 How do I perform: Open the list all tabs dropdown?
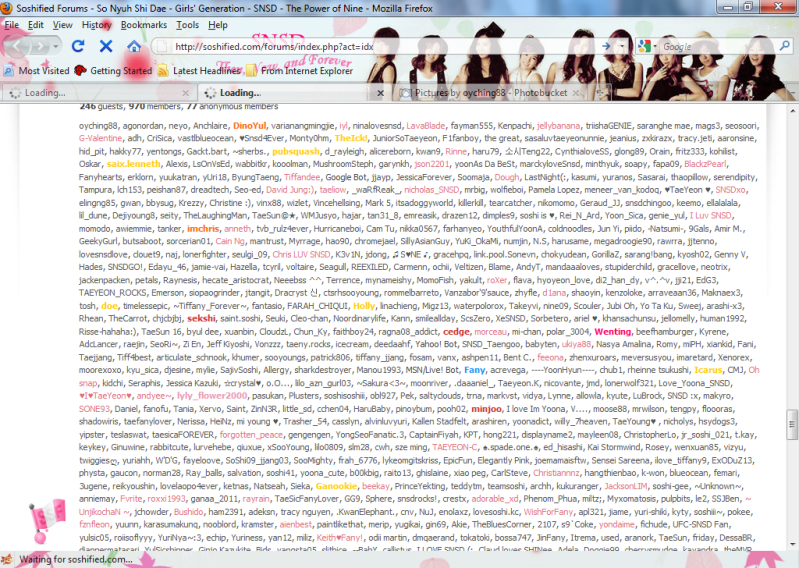(x=792, y=93)
